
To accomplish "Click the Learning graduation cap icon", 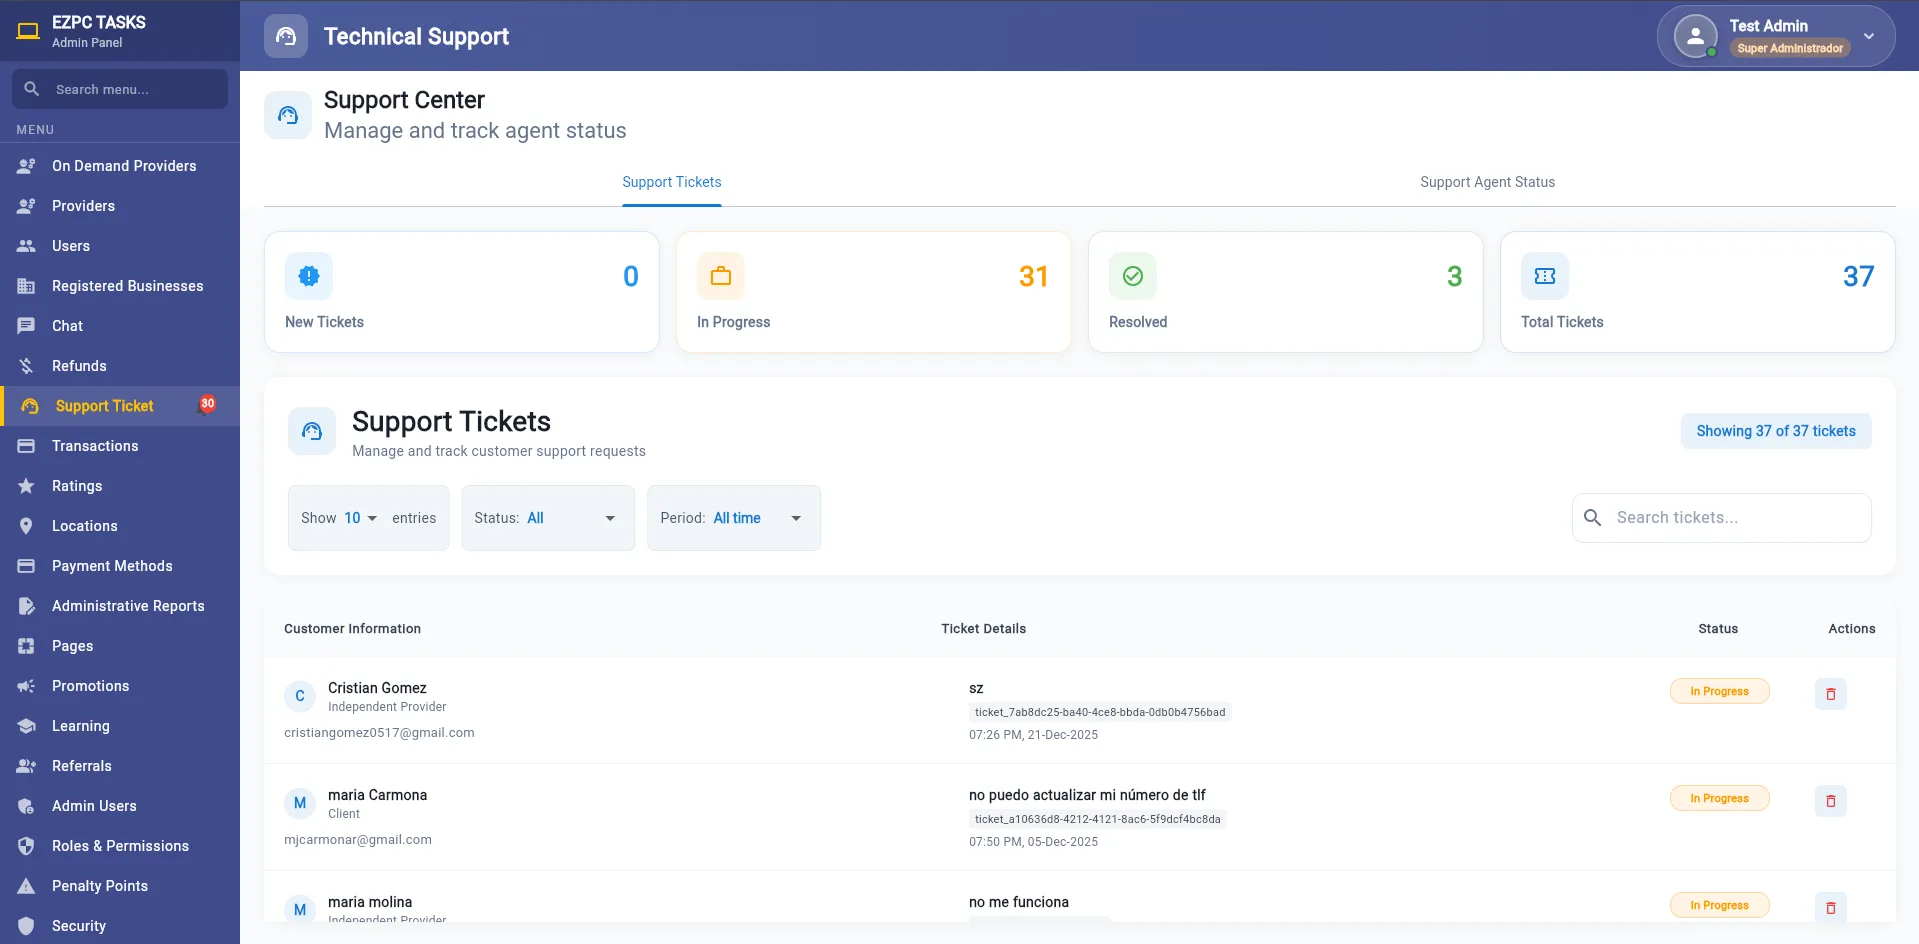I will 27,726.
